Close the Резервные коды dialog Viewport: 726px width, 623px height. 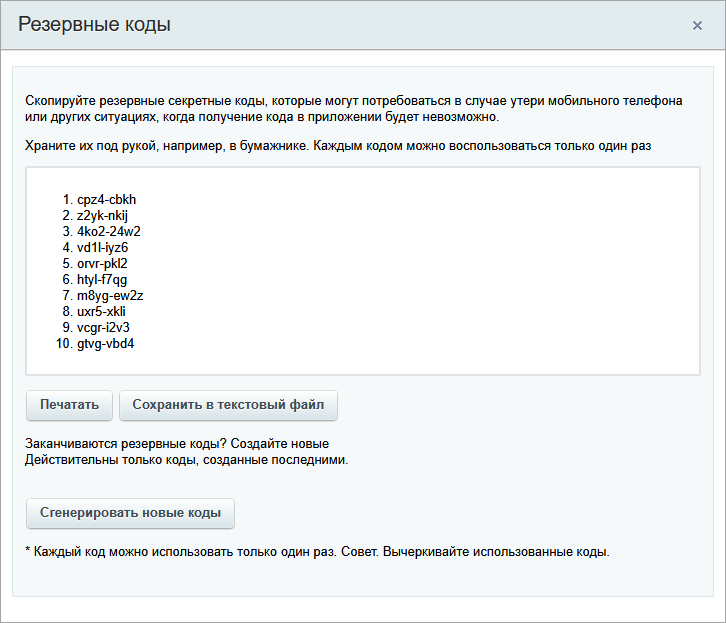click(x=697, y=25)
